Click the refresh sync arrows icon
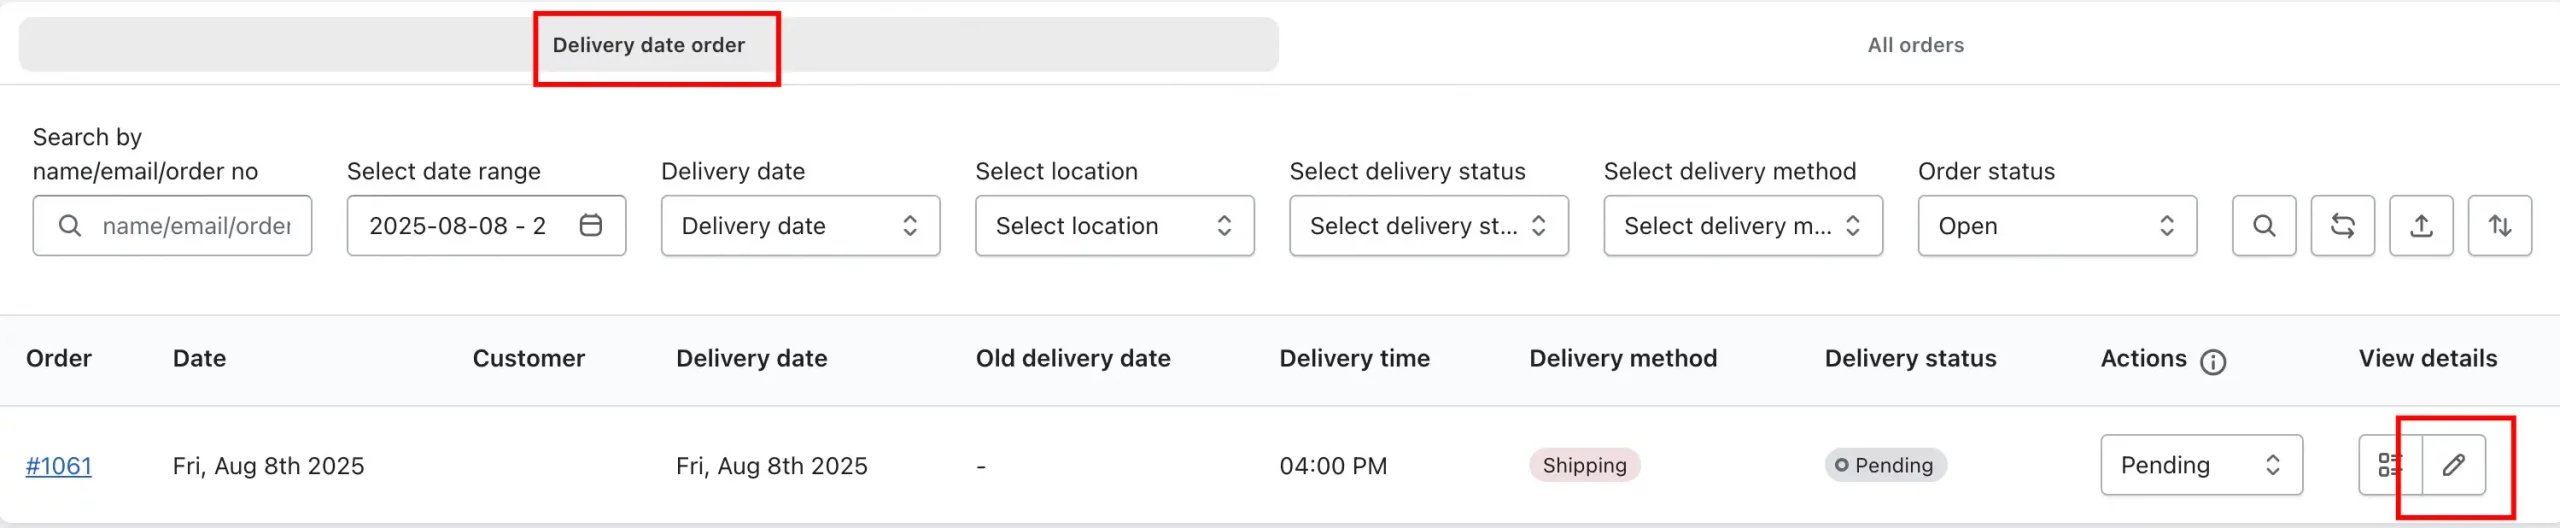The width and height of the screenshot is (2560, 528). click(2342, 226)
